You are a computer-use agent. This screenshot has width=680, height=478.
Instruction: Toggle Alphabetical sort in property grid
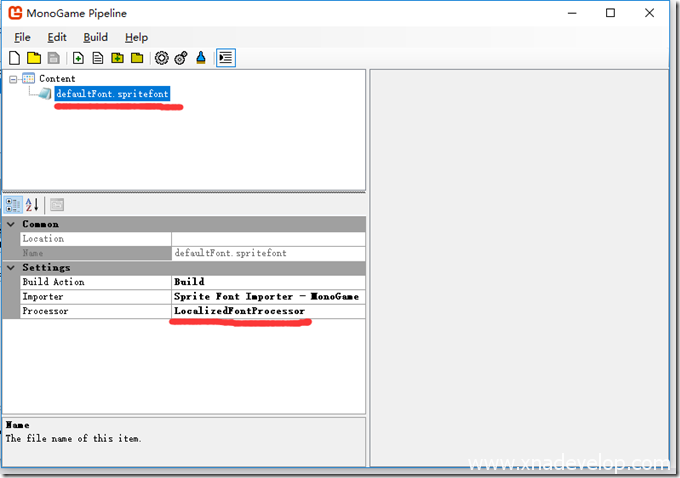pos(32,205)
